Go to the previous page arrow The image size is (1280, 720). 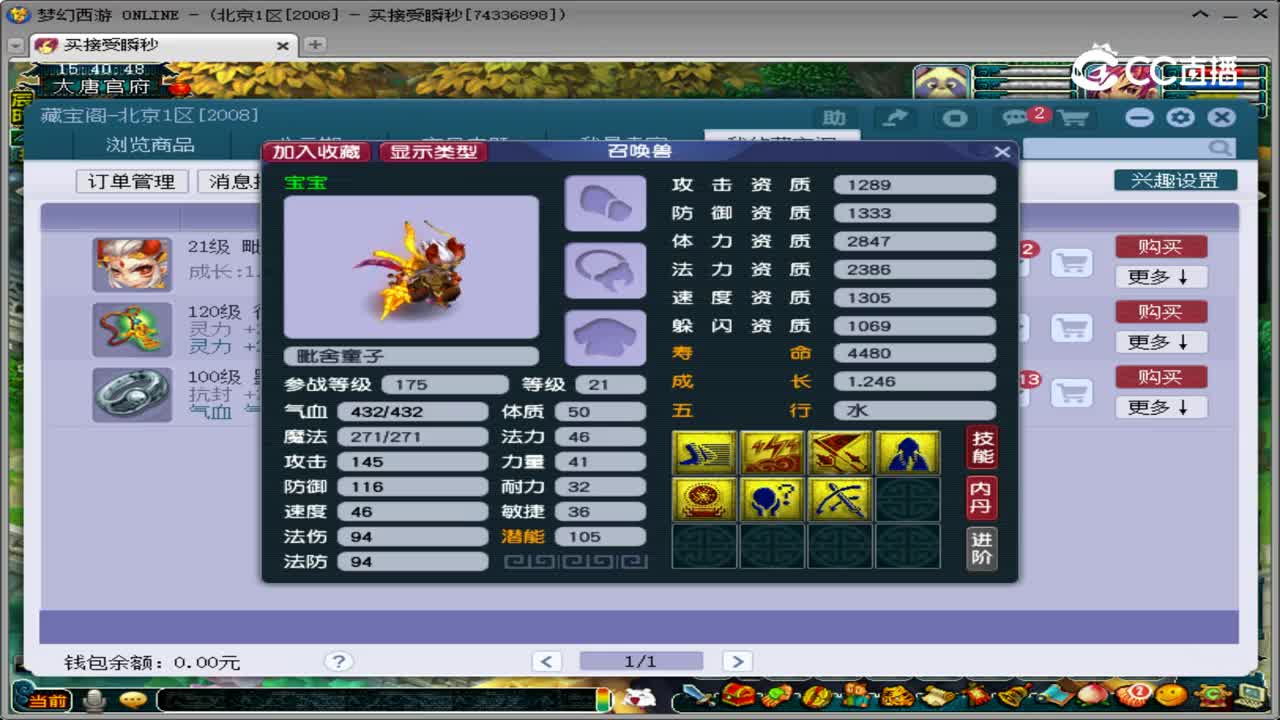coord(546,661)
